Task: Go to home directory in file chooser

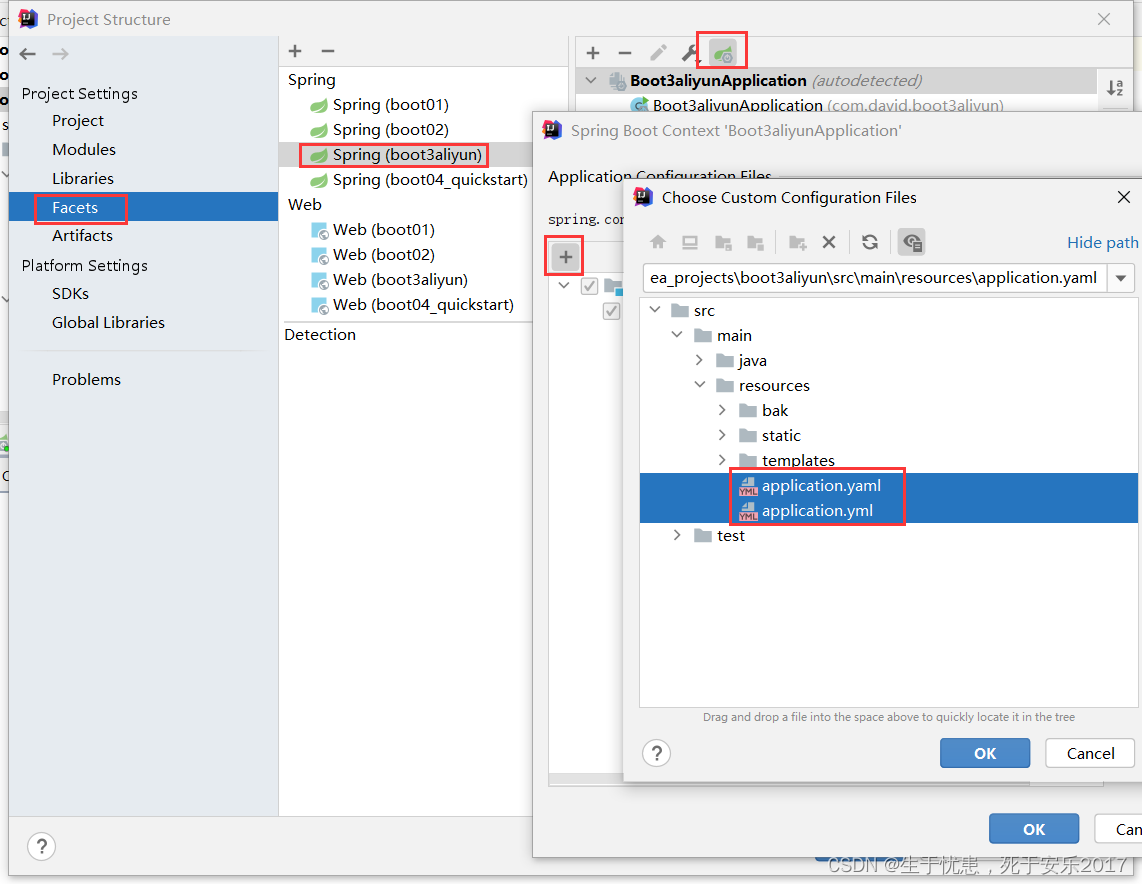Action: point(658,242)
